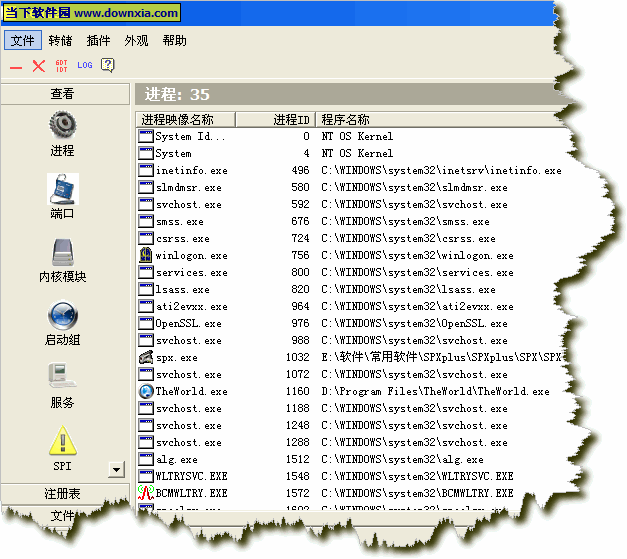Image resolution: width=627 pixels, height=559 pixels.
Task: Select the lsass.exe process row
Action: click(x=350, y=289)
